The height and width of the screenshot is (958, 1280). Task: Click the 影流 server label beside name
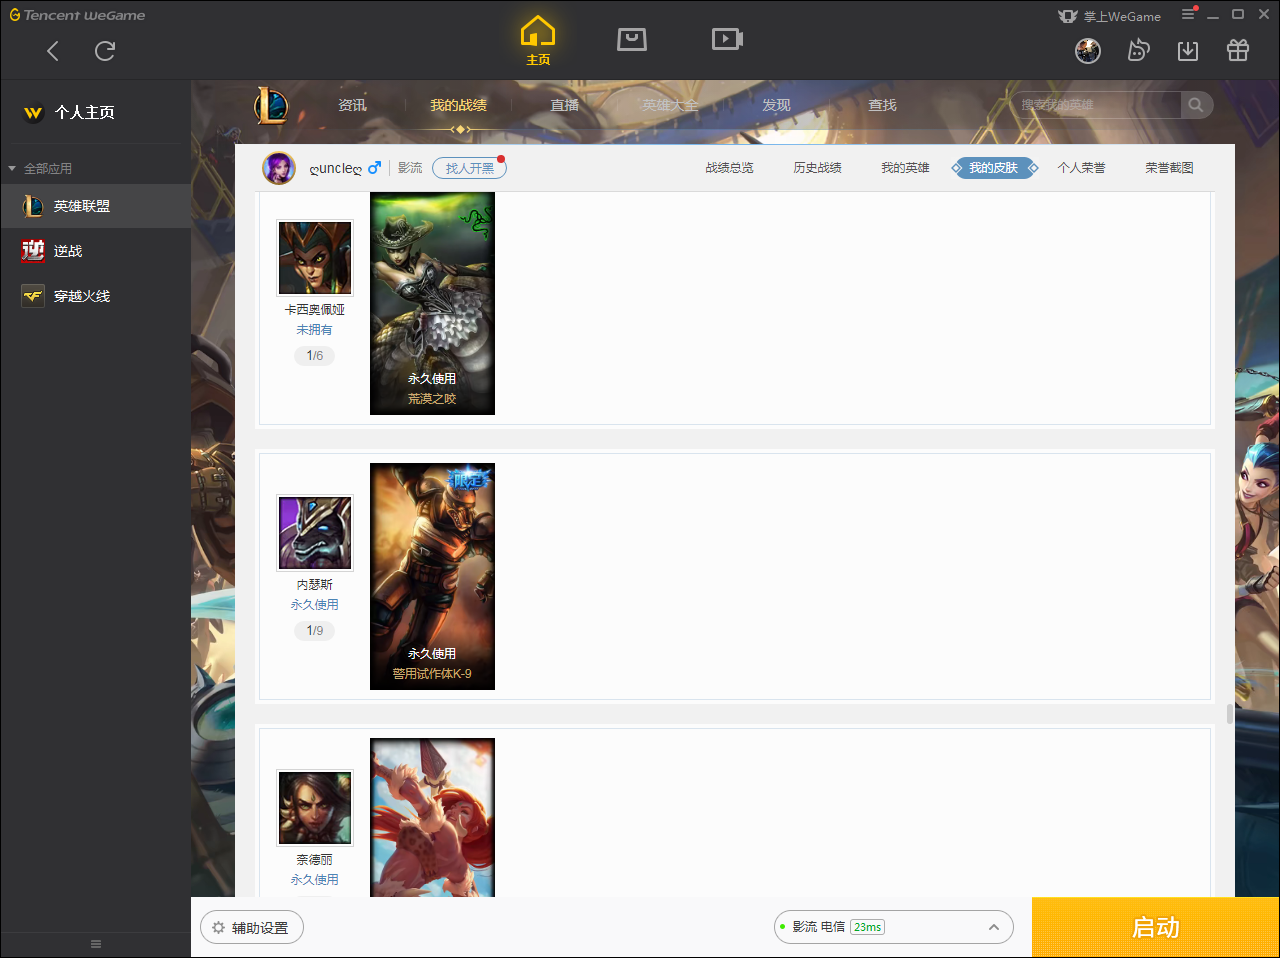[410, 168]
